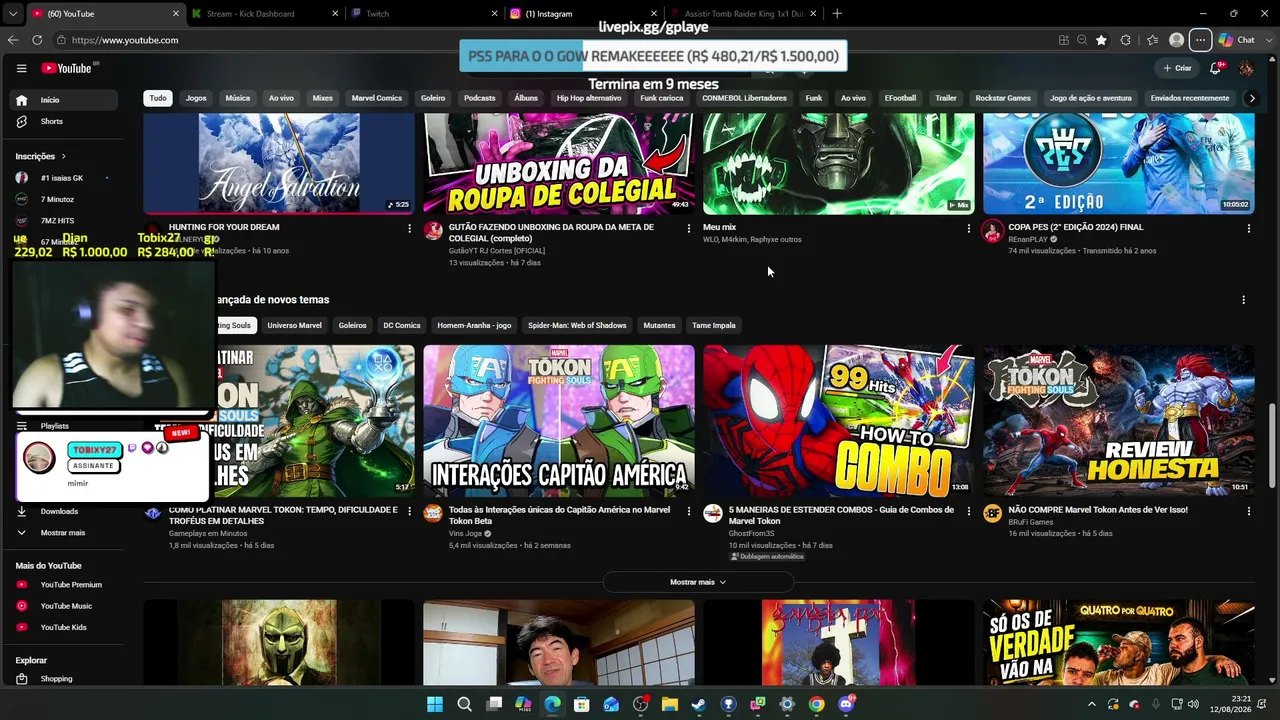1280x720 pixels.
Task: Open File Explorer from the taskbar
Action: (x=669, y=704)
